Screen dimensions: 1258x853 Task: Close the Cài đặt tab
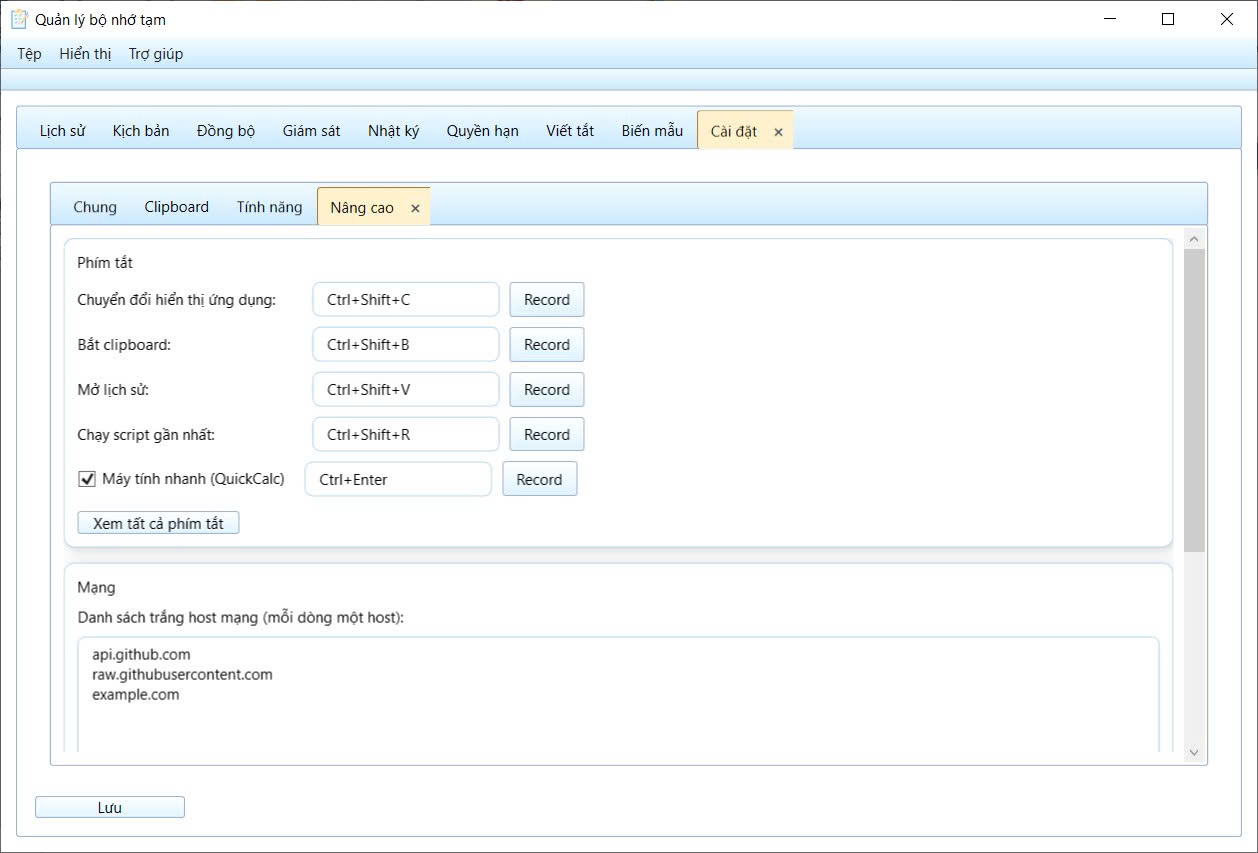coord(778,132)
